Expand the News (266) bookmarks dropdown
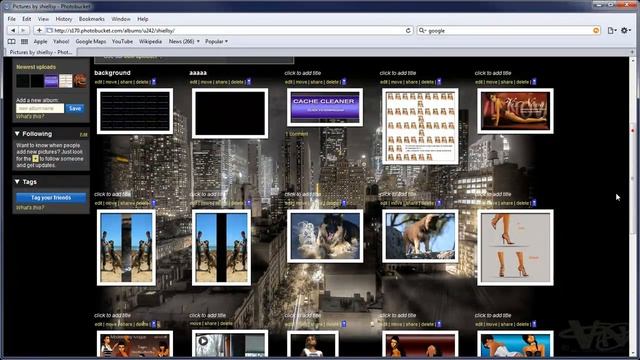This screenshot has width=640, height=360. pyautogui.click(x=184, y=42)
